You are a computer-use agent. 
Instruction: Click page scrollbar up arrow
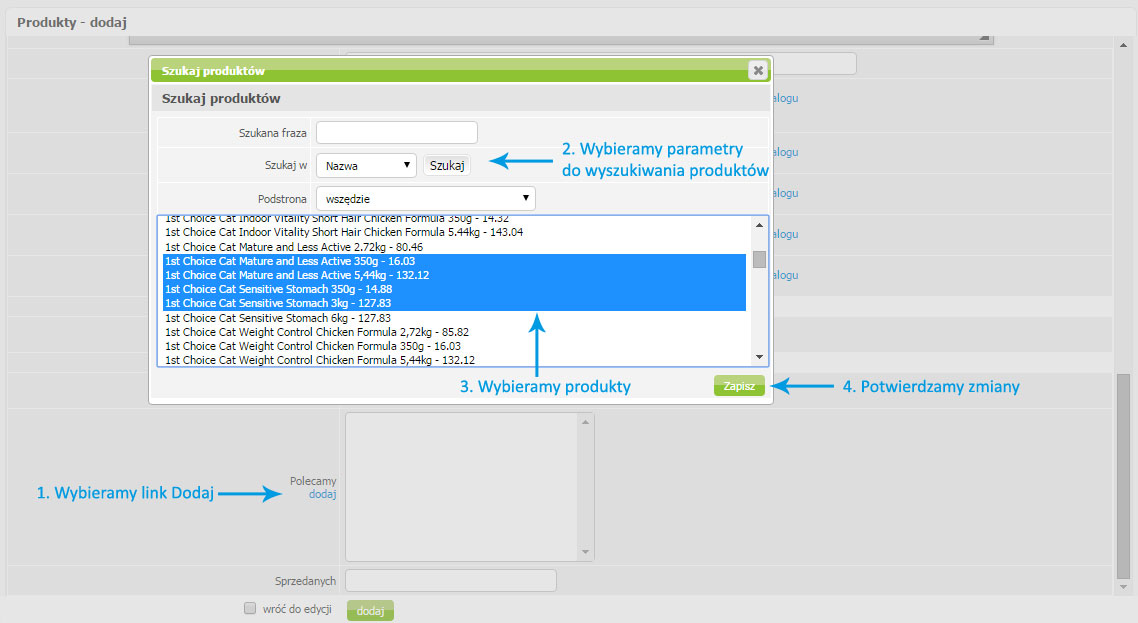tap(1123, 45)
